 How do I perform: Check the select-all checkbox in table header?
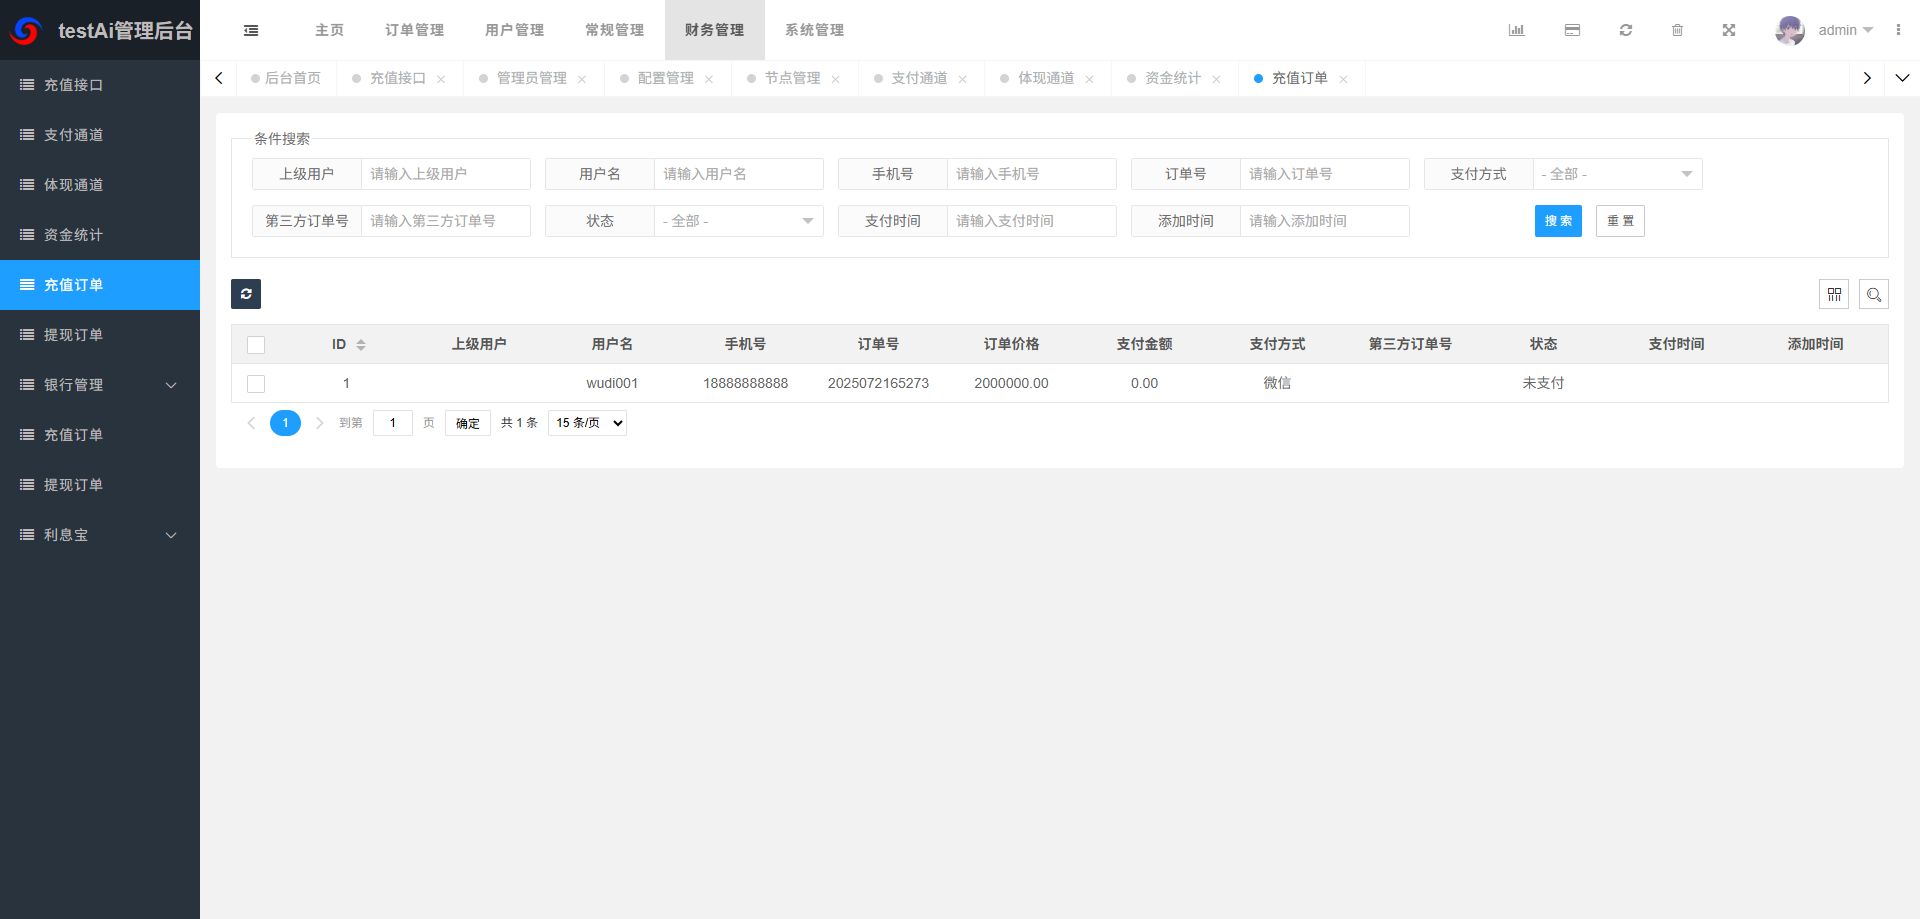(256, 344)
